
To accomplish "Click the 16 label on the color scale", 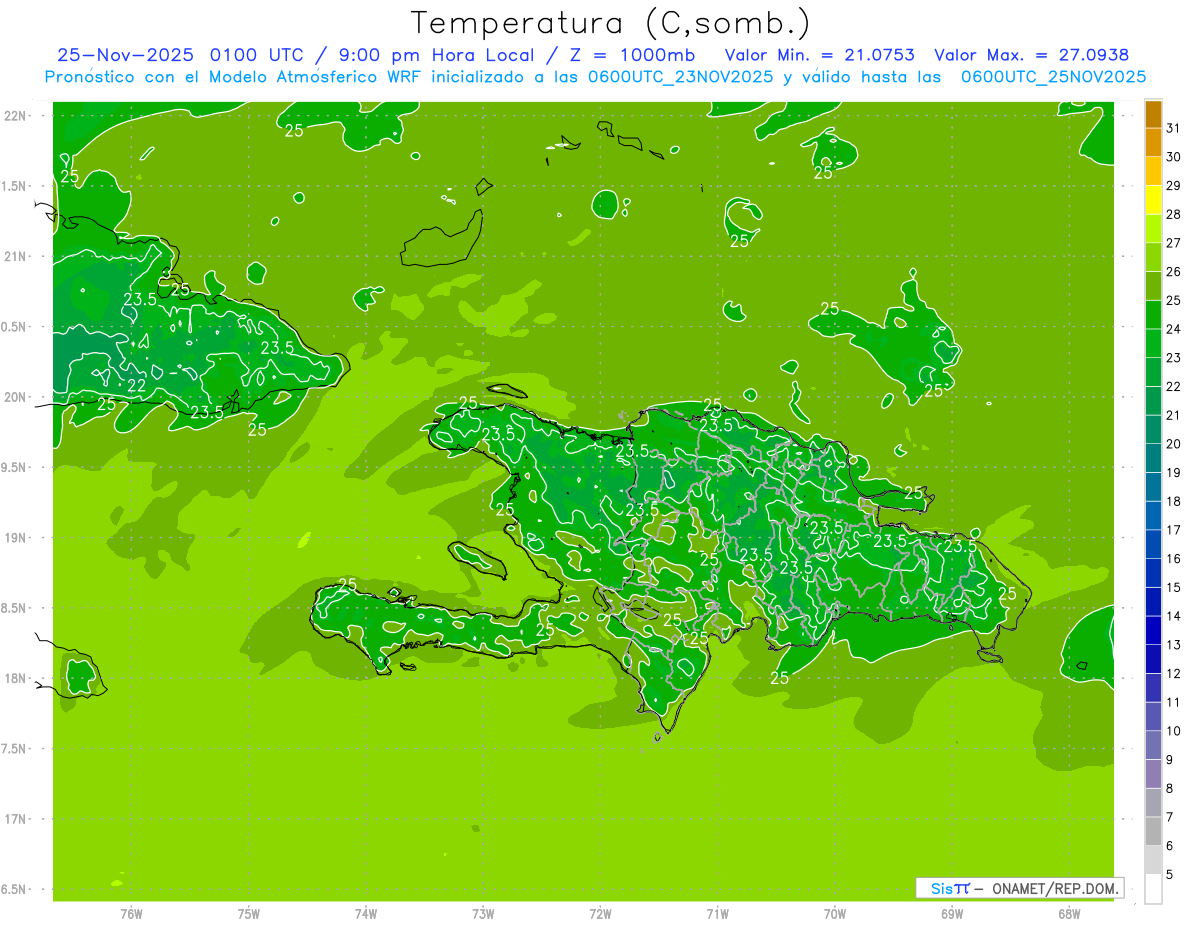I will click(x=1173, y=559).
